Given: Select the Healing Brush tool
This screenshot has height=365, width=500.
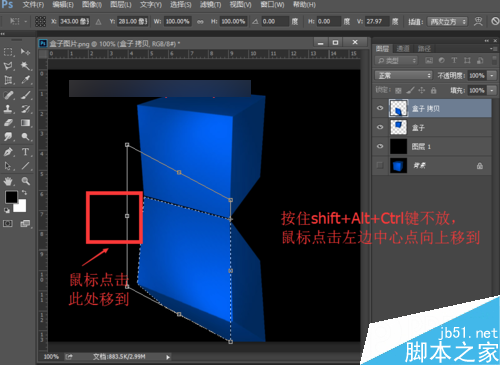Looking at the screenshot, I should click(x=8, y=95).
